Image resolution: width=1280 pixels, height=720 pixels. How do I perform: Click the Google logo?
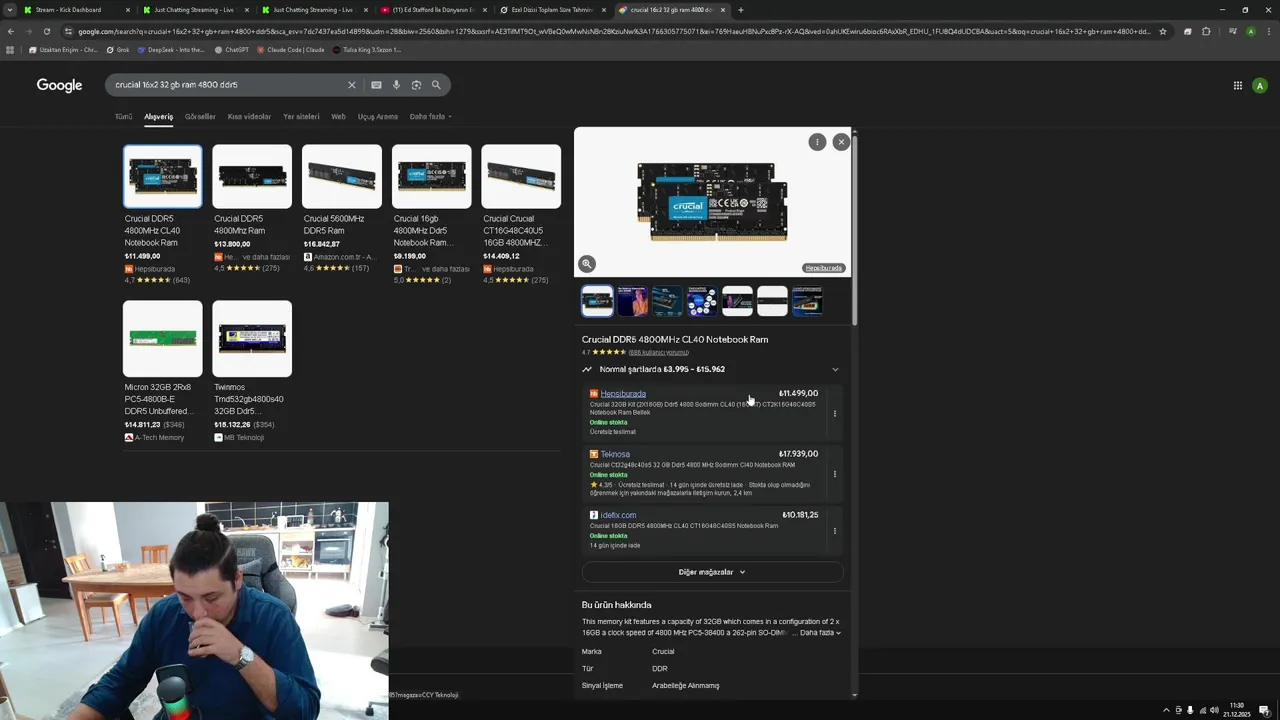click(60, 85)
